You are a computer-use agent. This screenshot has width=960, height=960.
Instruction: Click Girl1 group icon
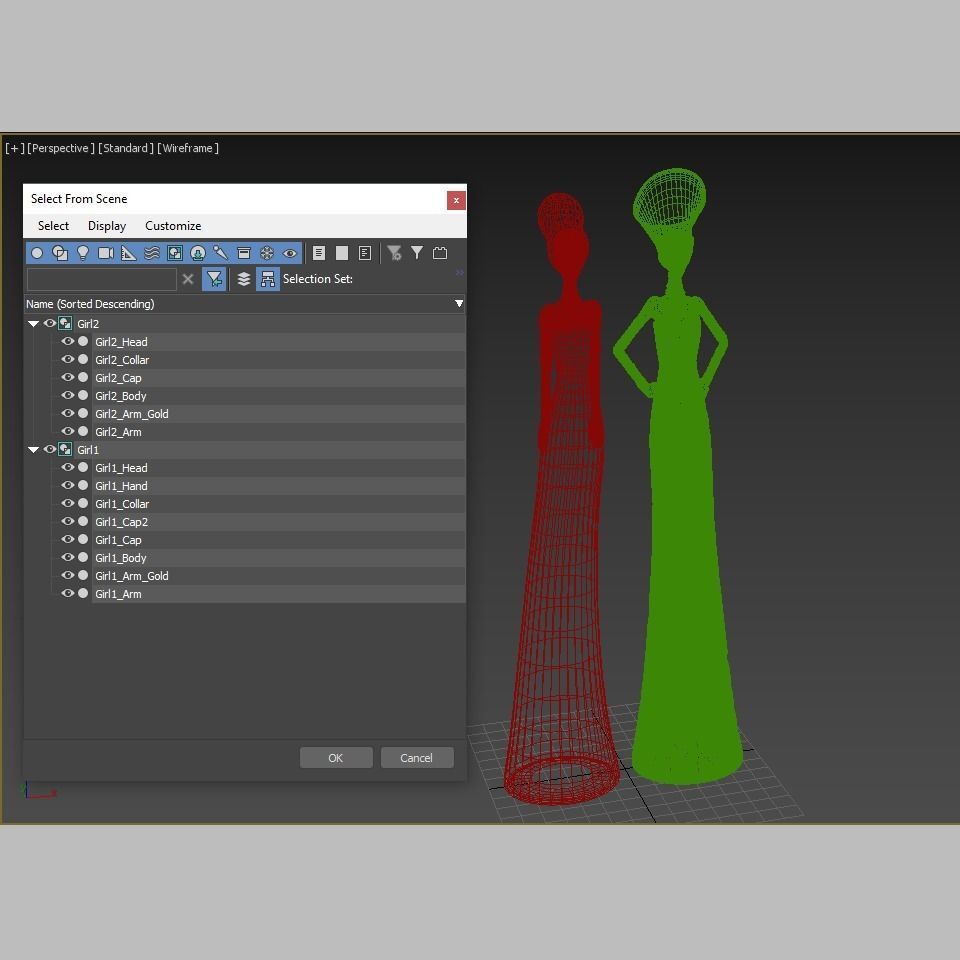point(65,449)
